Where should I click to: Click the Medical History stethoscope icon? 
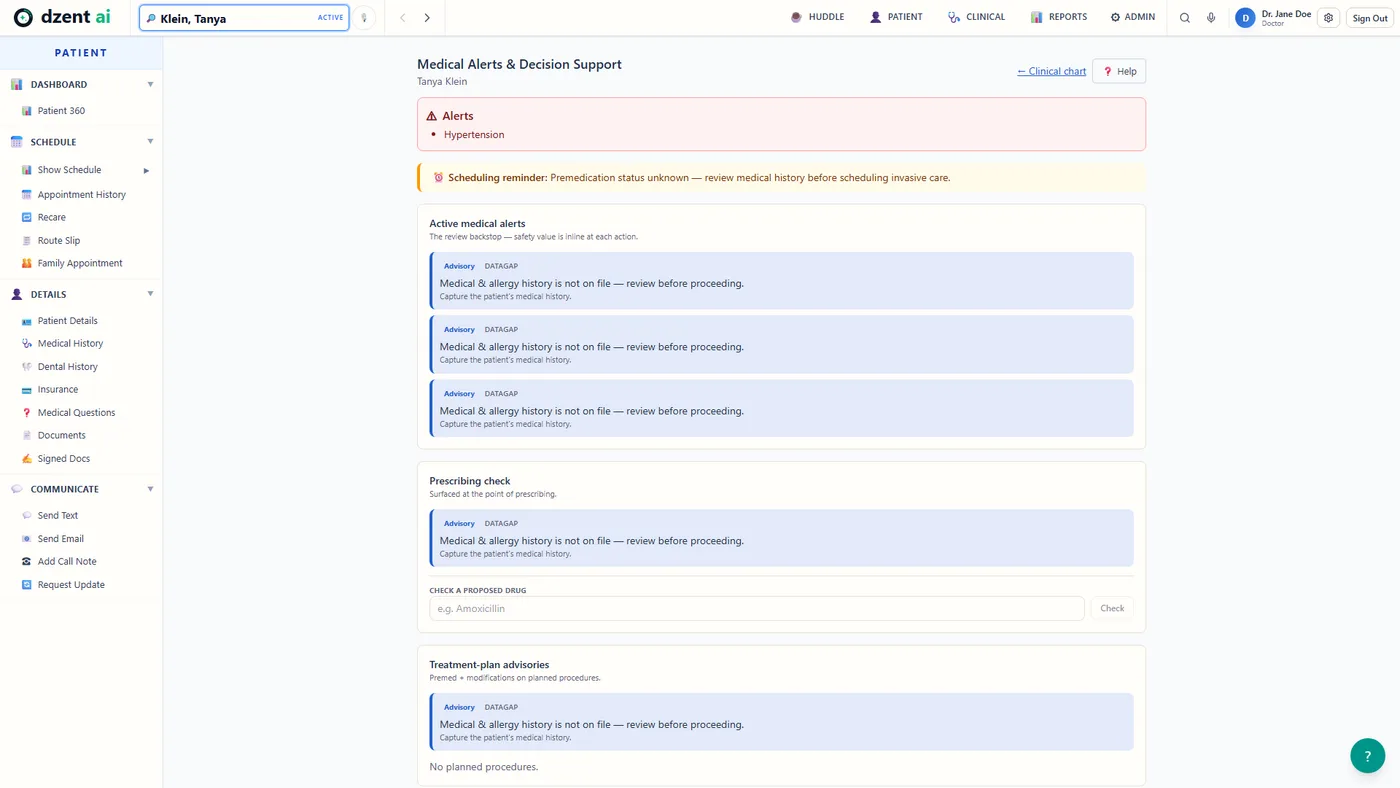click(27, 344)
